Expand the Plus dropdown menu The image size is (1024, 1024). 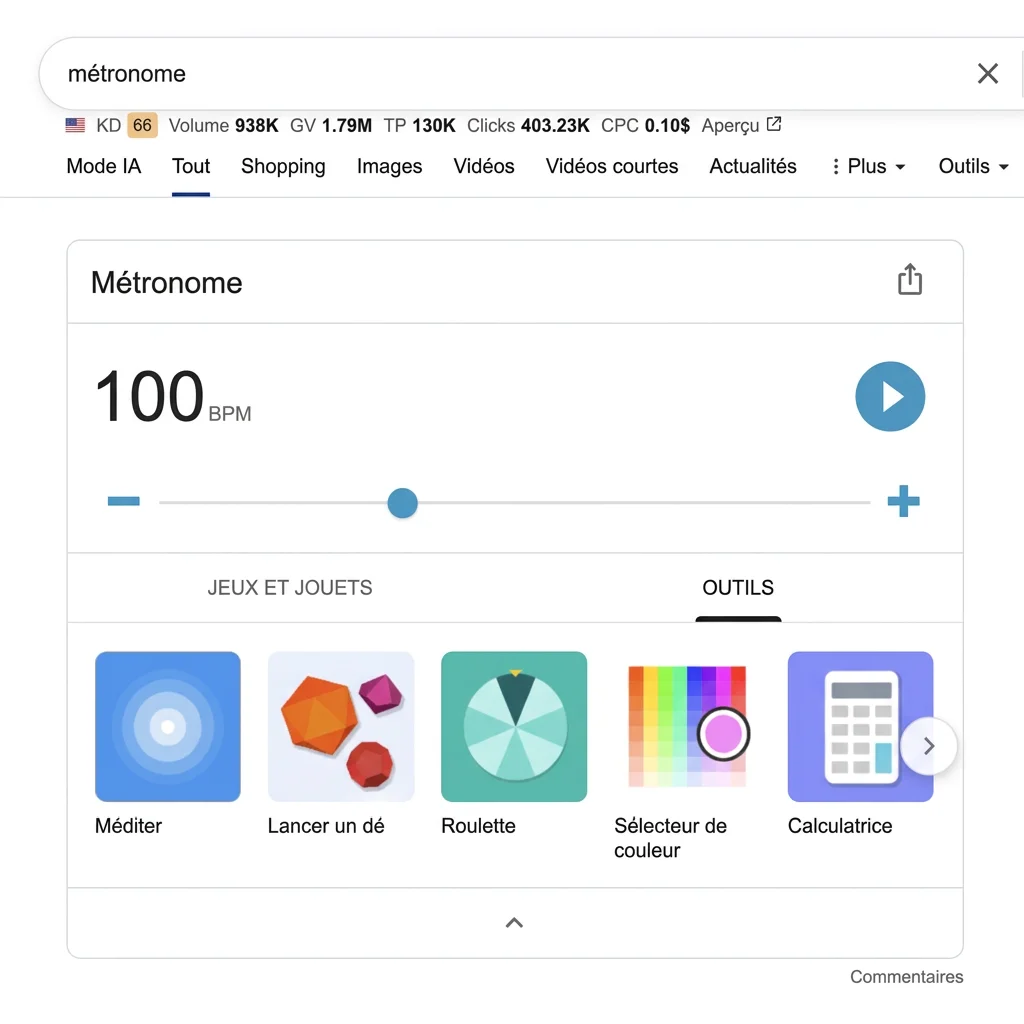(867, 167)
